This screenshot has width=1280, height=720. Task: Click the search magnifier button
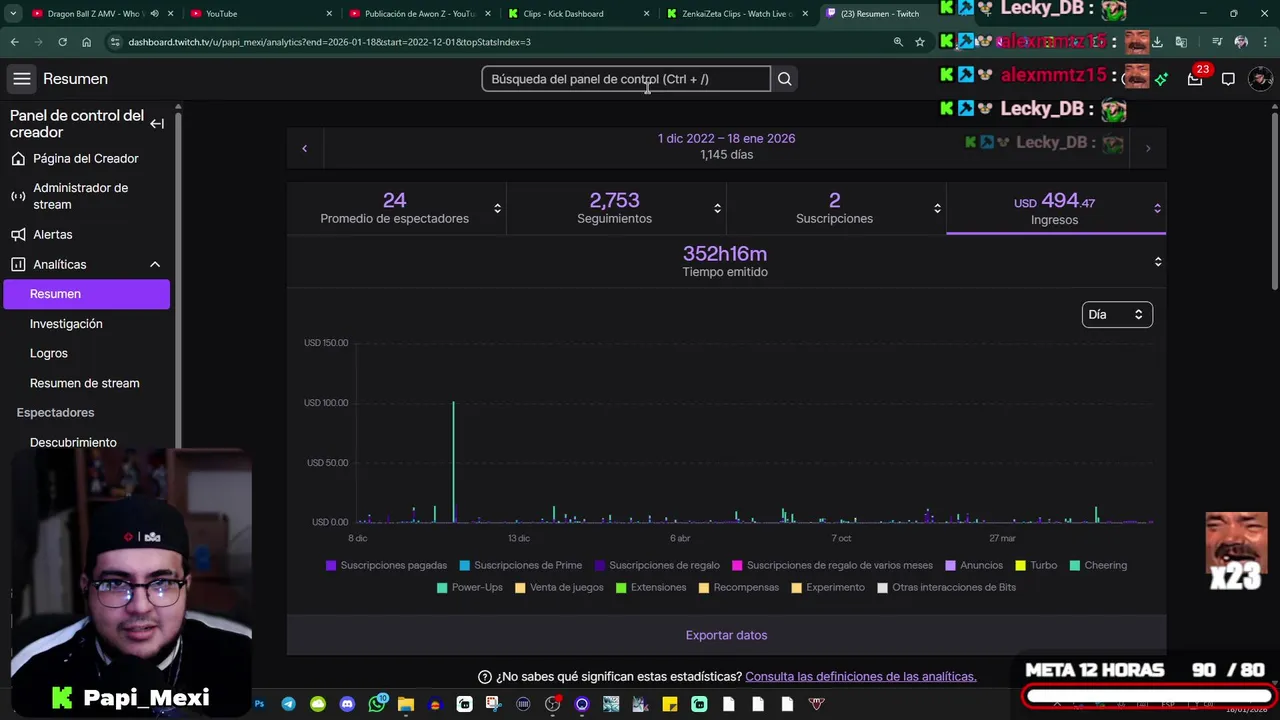point(785,79)
